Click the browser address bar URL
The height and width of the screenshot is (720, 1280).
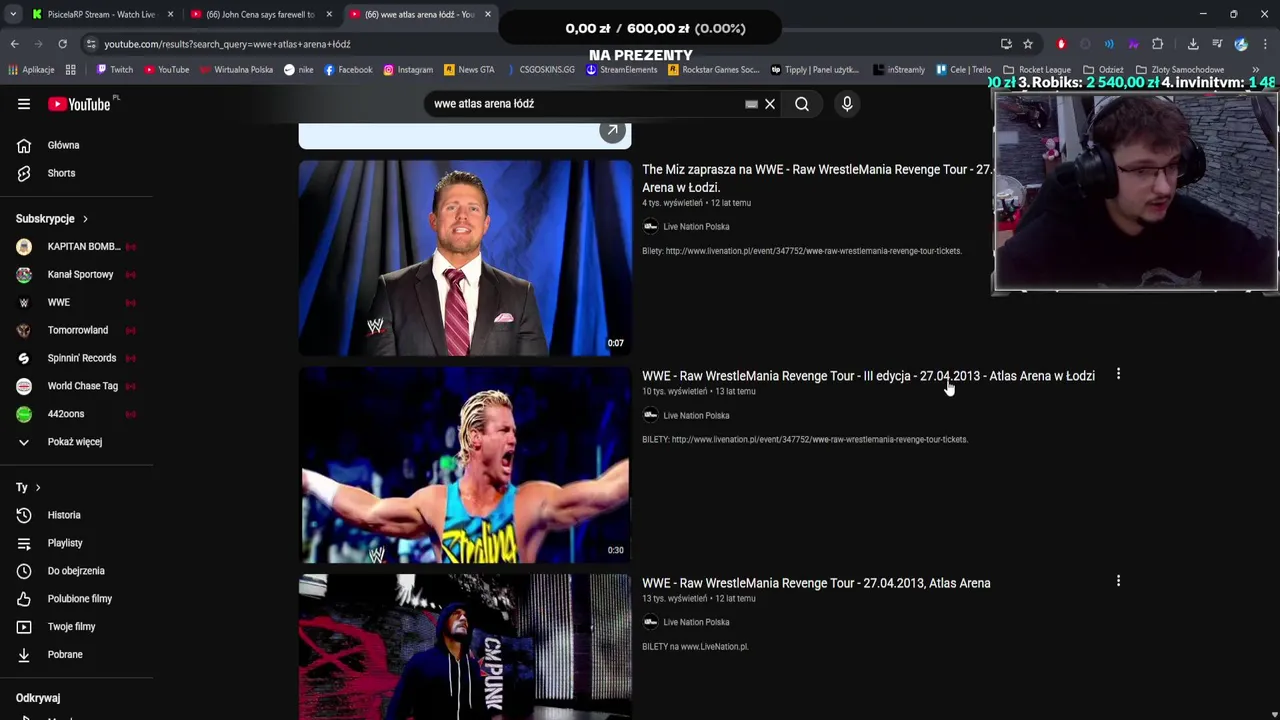(227, 44)
